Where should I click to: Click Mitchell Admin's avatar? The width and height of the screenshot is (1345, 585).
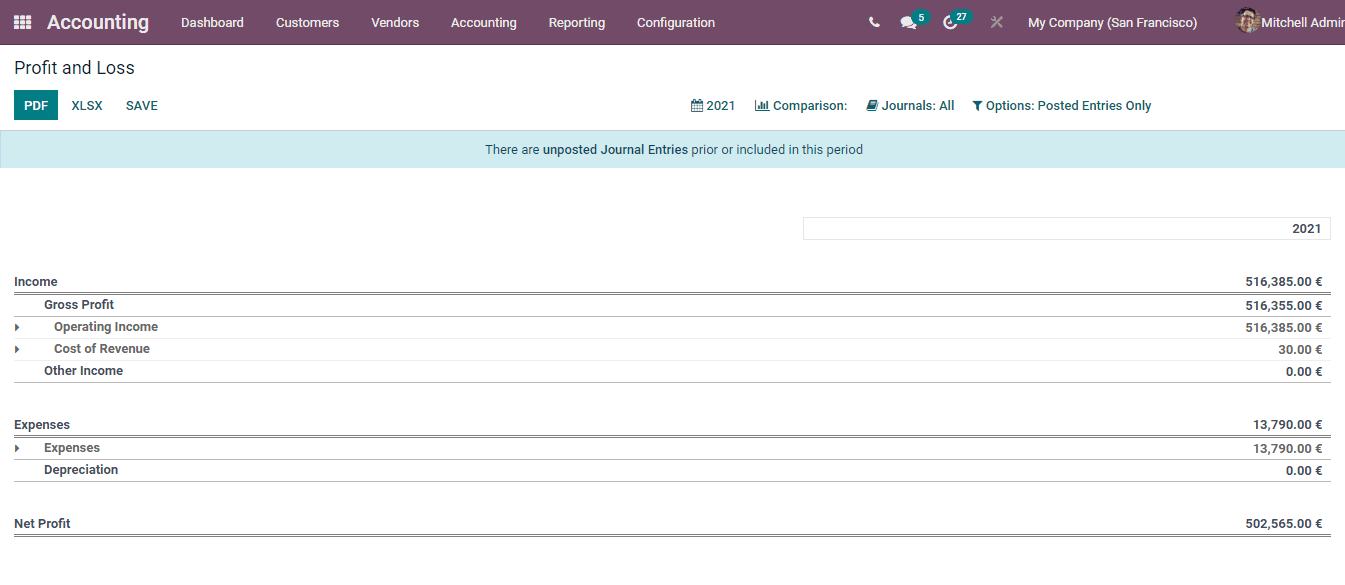coord(1247,21)
